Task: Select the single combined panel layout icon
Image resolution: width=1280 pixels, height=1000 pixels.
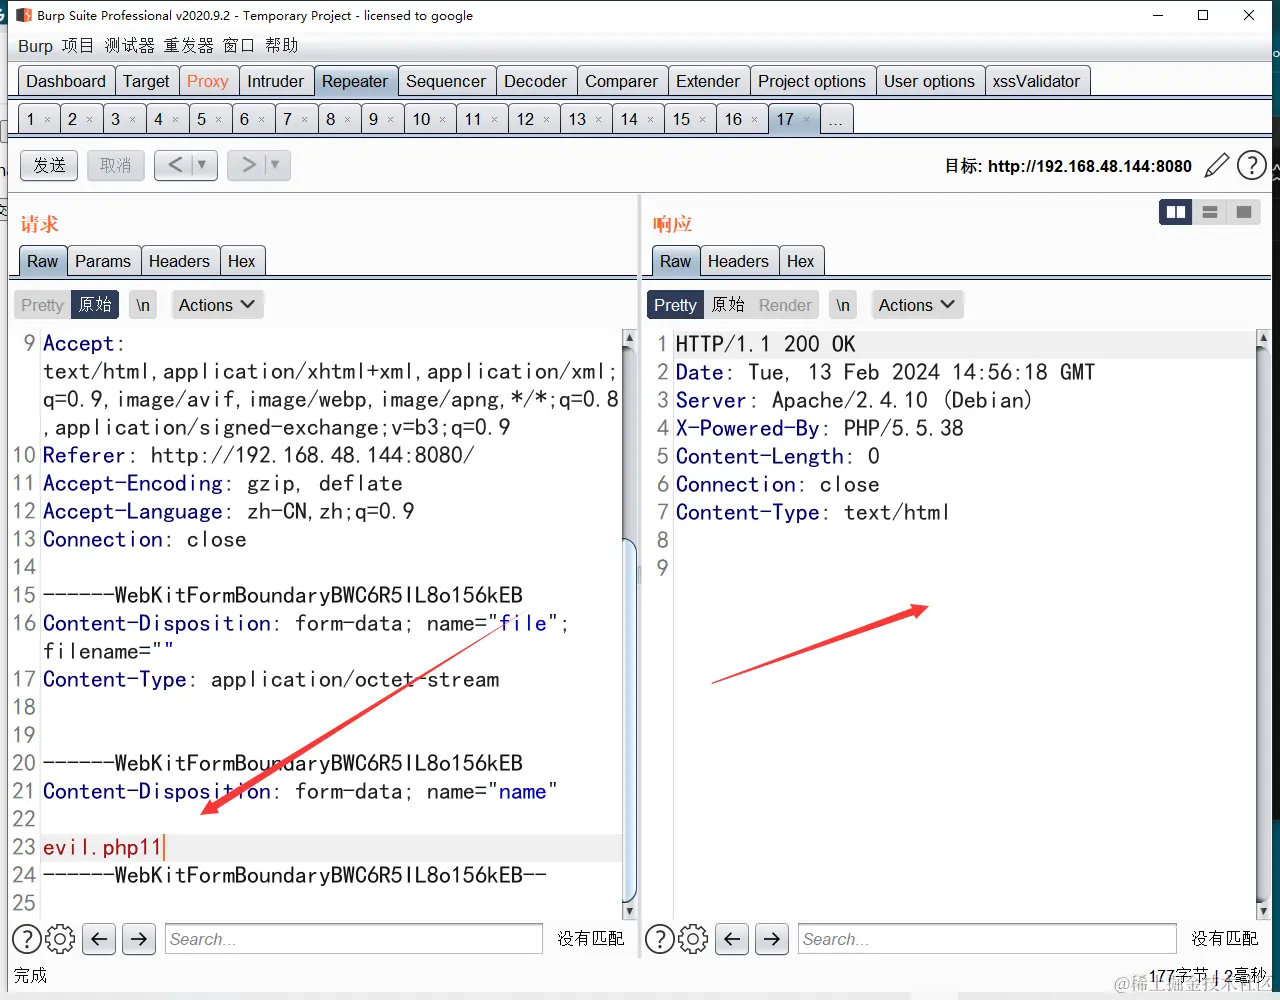Action: [x=1244, y=212]
